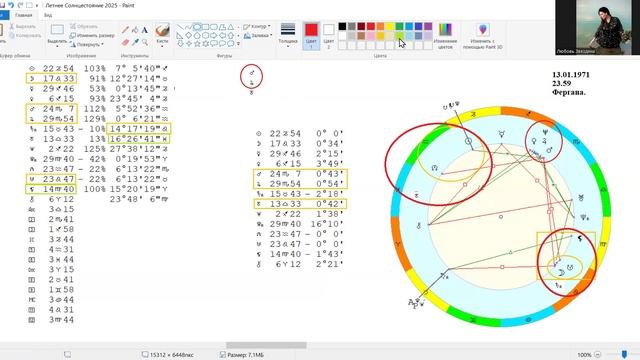This screenshot has width=640, height=360.
Task: Select the Text tool (A)
Action: (x=145, y=30)
